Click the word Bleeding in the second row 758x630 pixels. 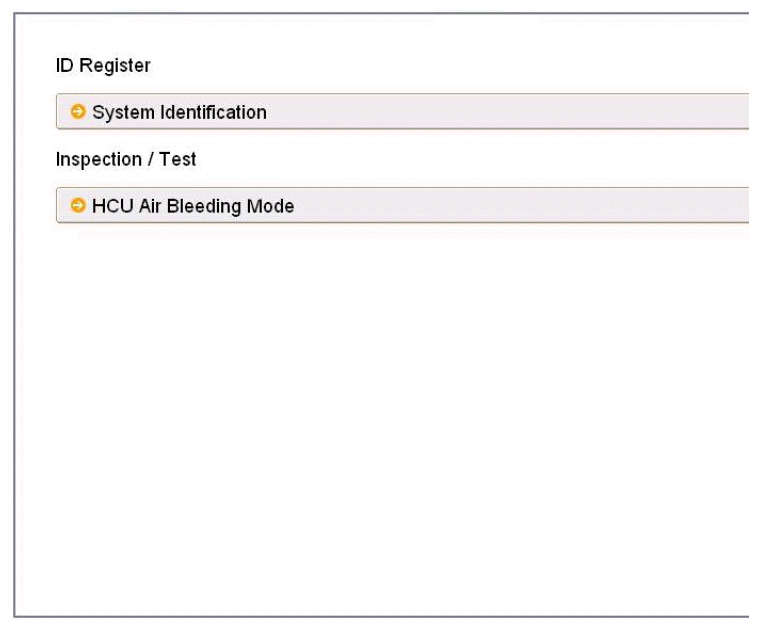(x=204, y=206)
